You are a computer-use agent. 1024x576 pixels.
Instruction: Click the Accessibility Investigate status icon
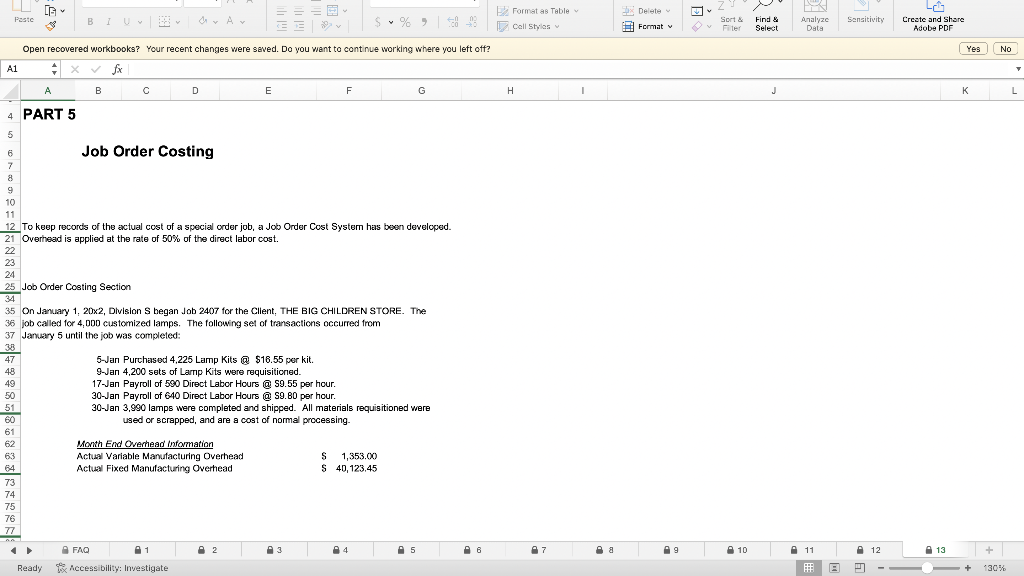(x=61, y=568)
